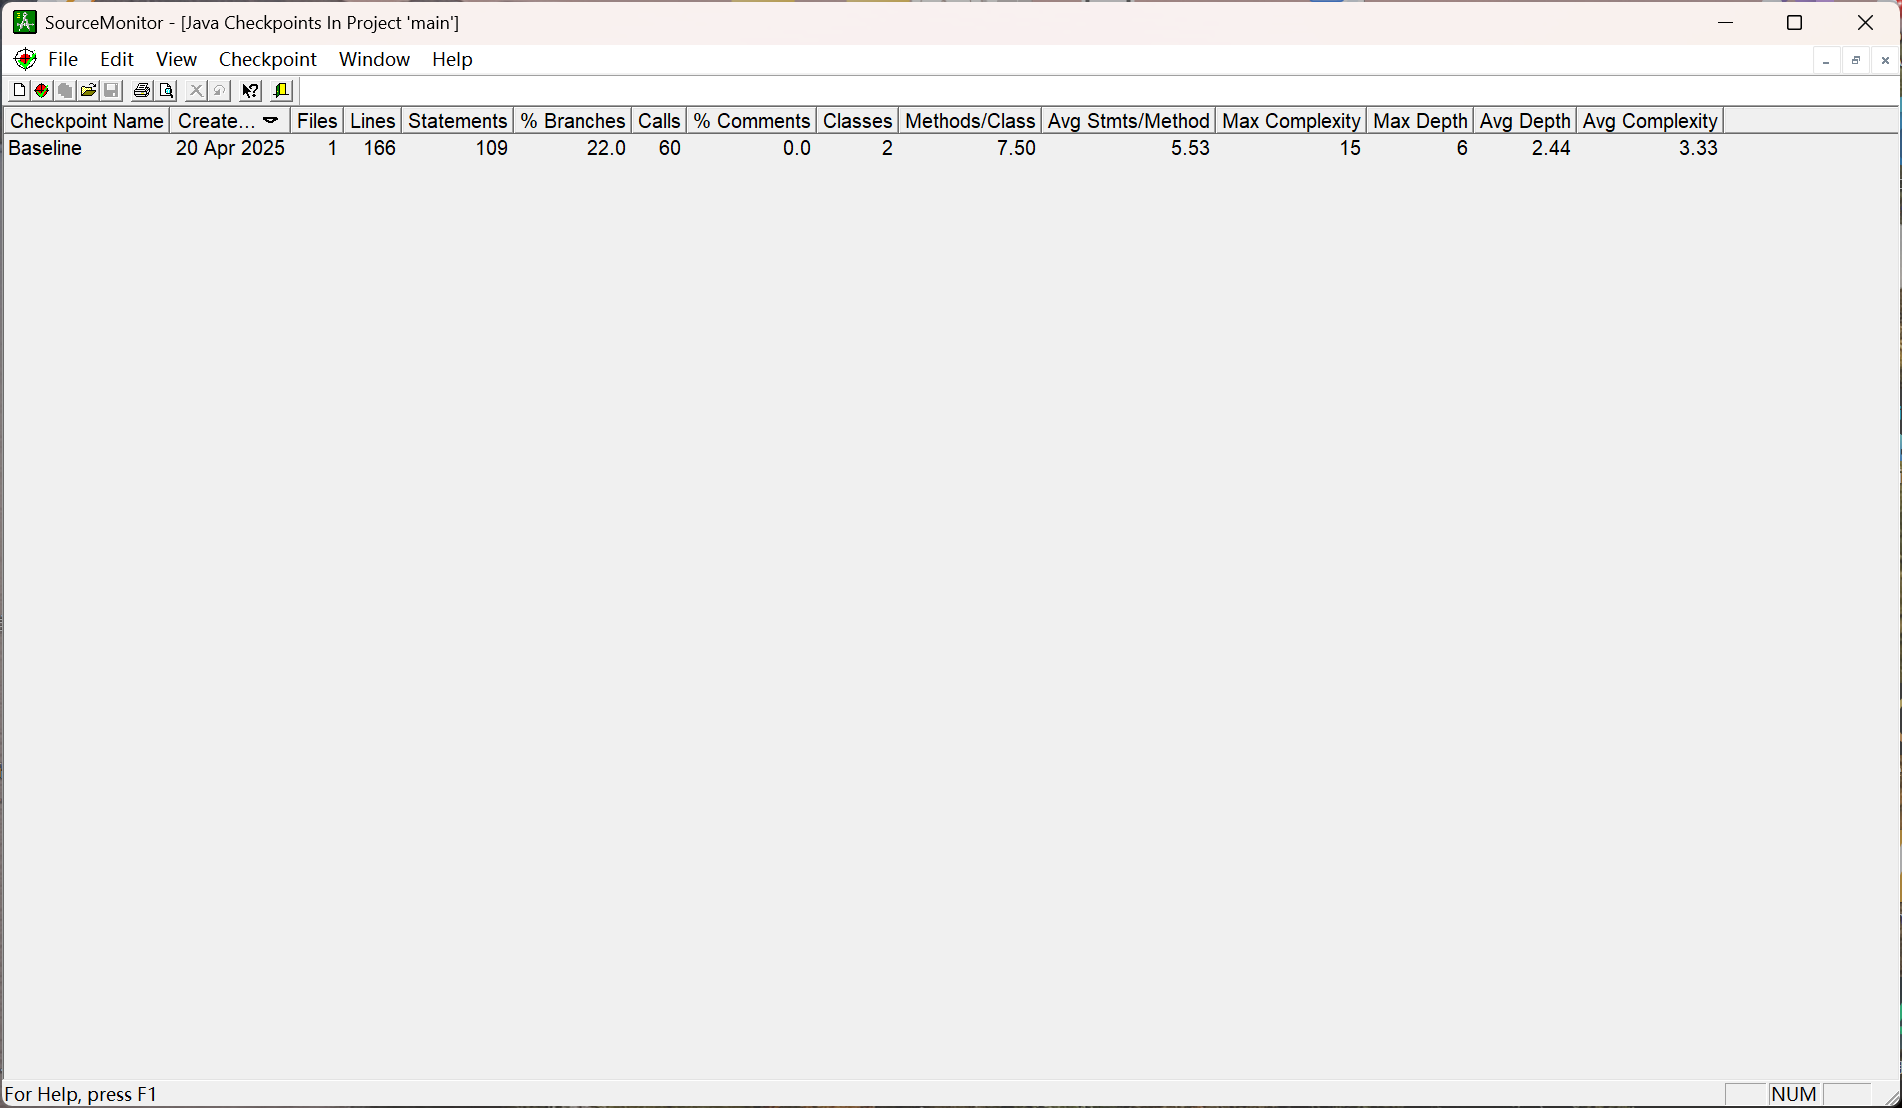Image resolution: width=1902 pixels, height=1108 pixels.
Task: Click the date 20 Apr 2025
Action: (x=230, y=149)
